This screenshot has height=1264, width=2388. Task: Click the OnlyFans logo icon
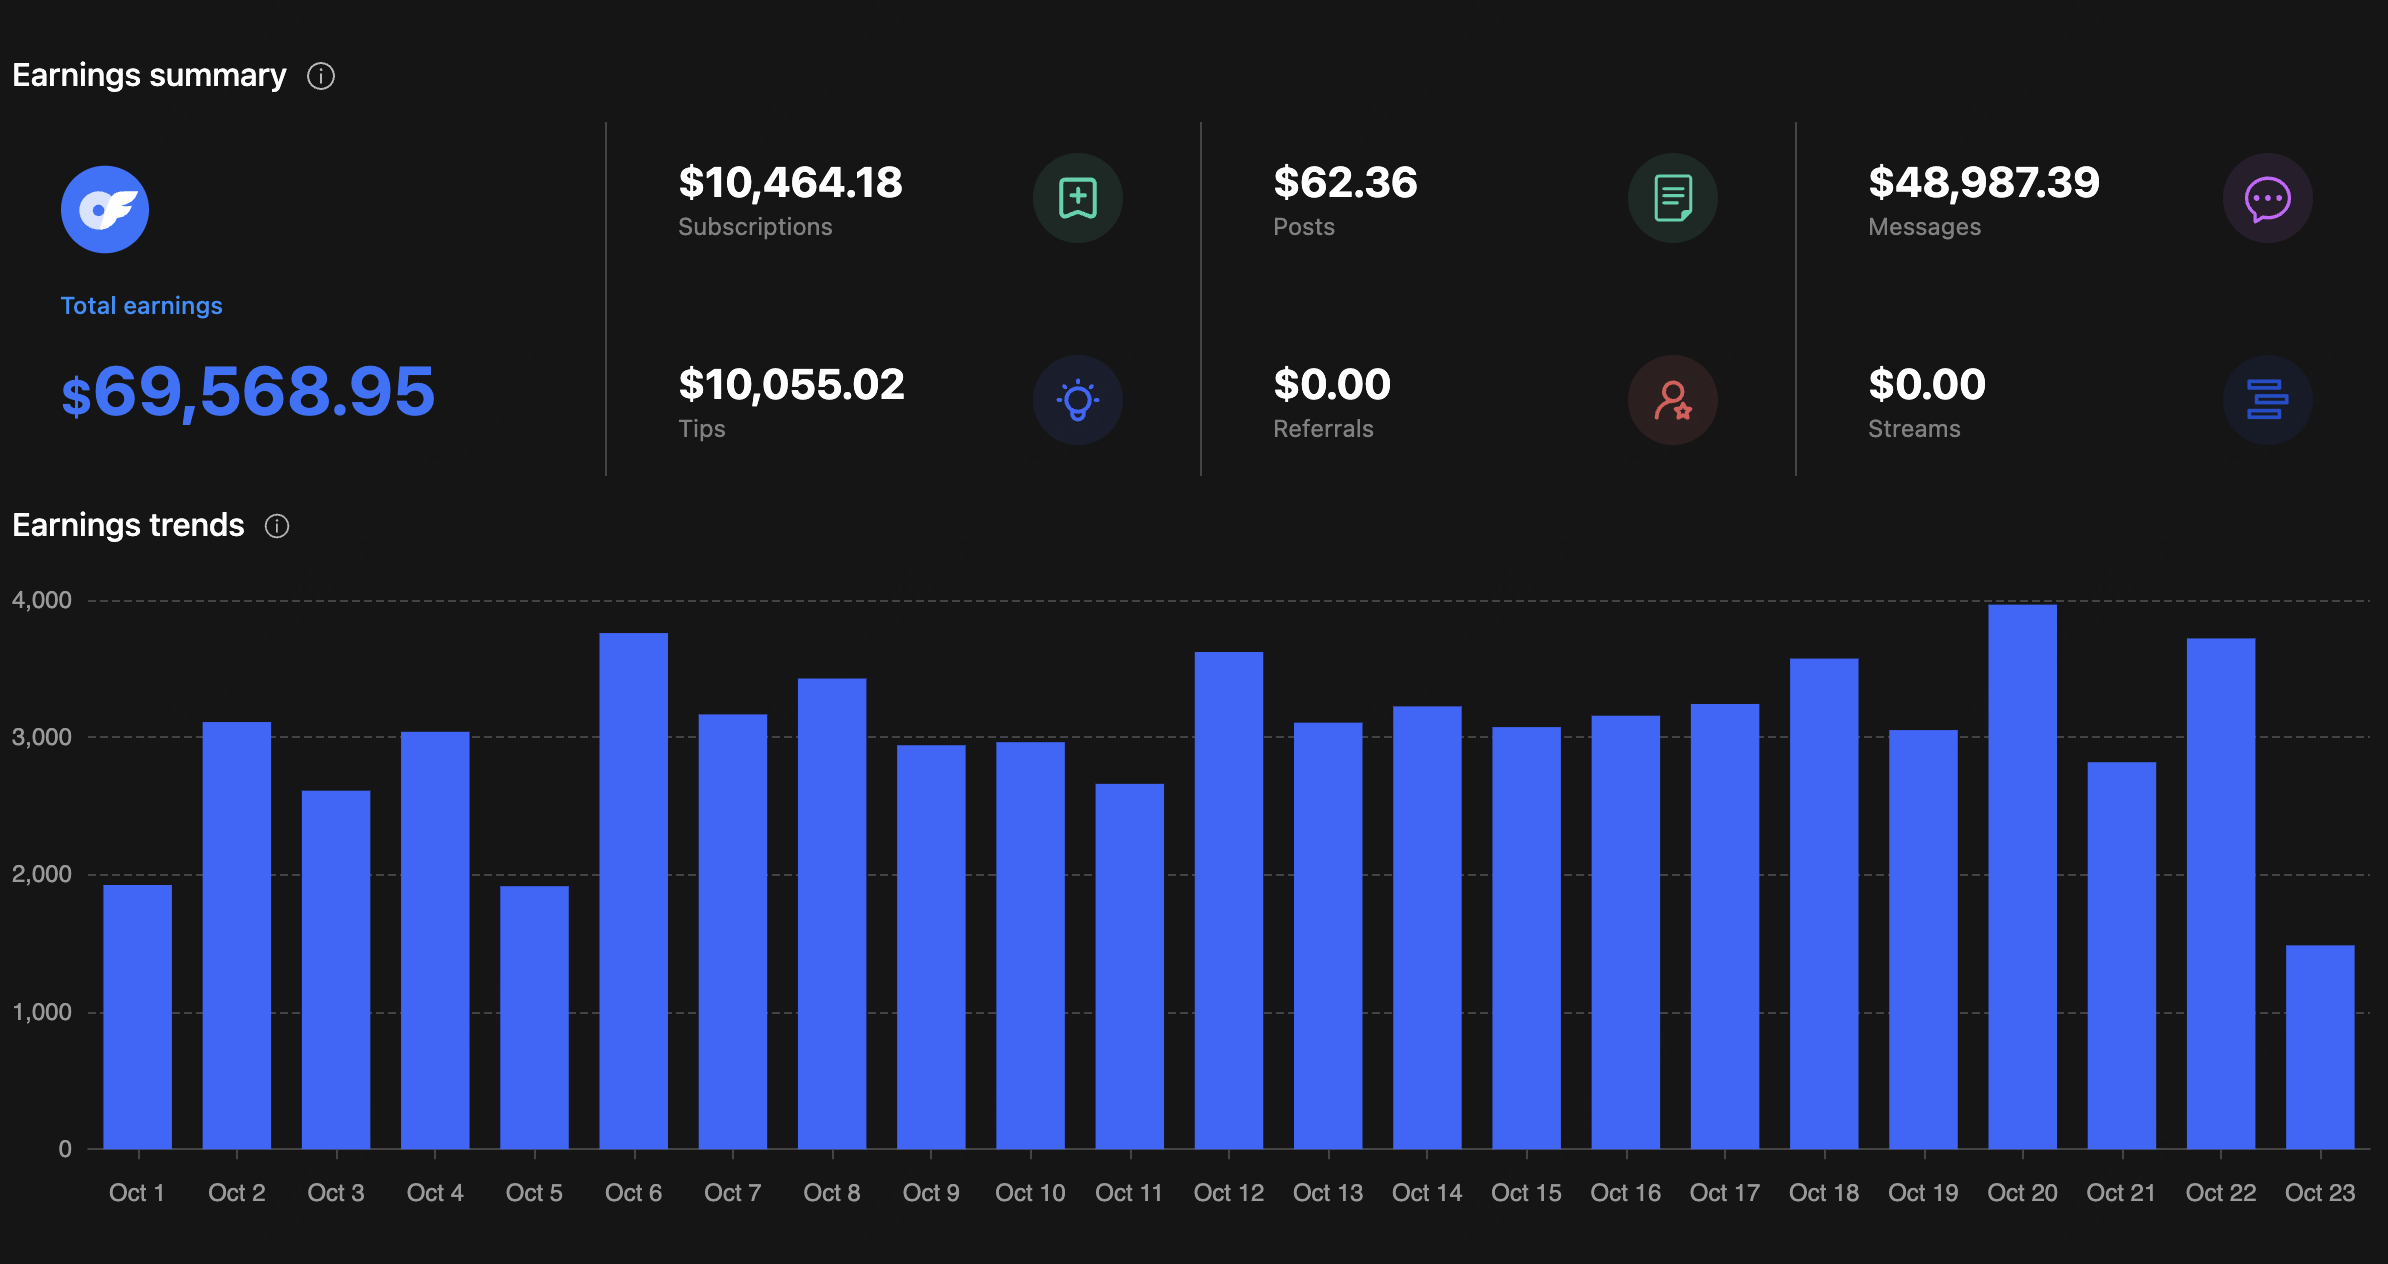click(x=105, y=208)
